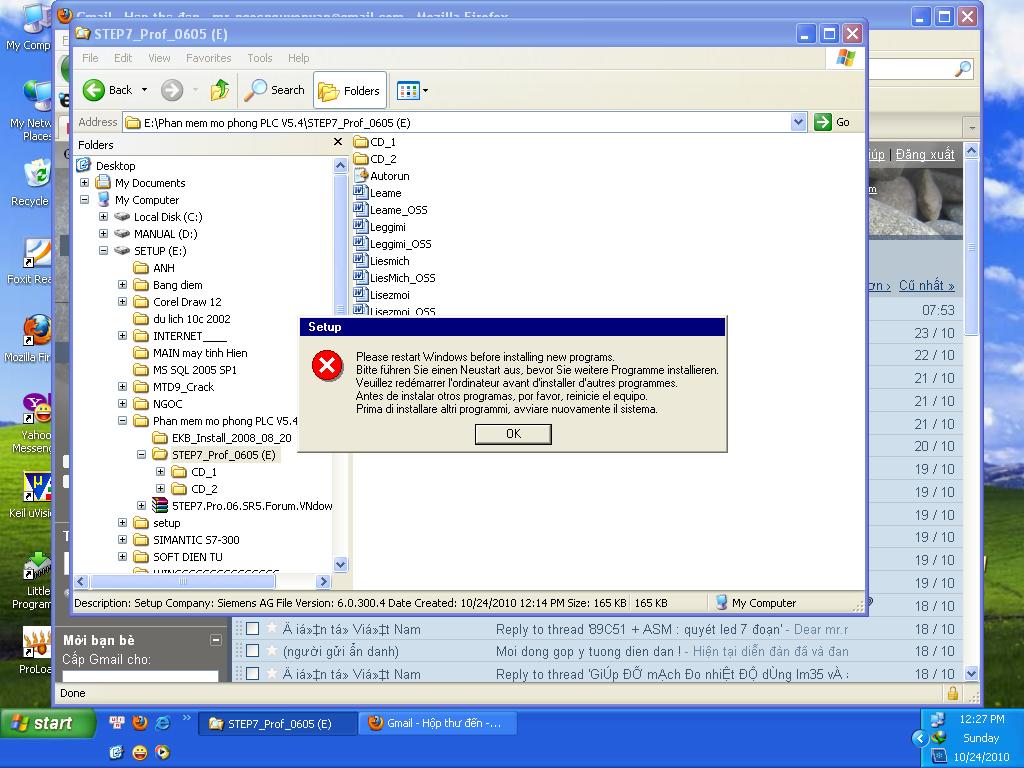
Task: Select SIMANTIC S7-300 folder
Action: (196, 539)
